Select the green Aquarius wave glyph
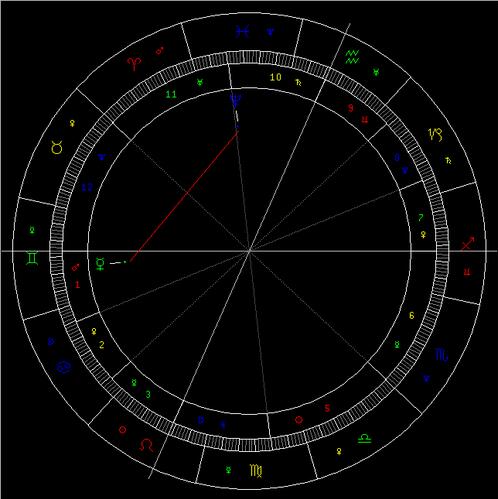This screenshot has height=499, width=498. coord(352,57)
